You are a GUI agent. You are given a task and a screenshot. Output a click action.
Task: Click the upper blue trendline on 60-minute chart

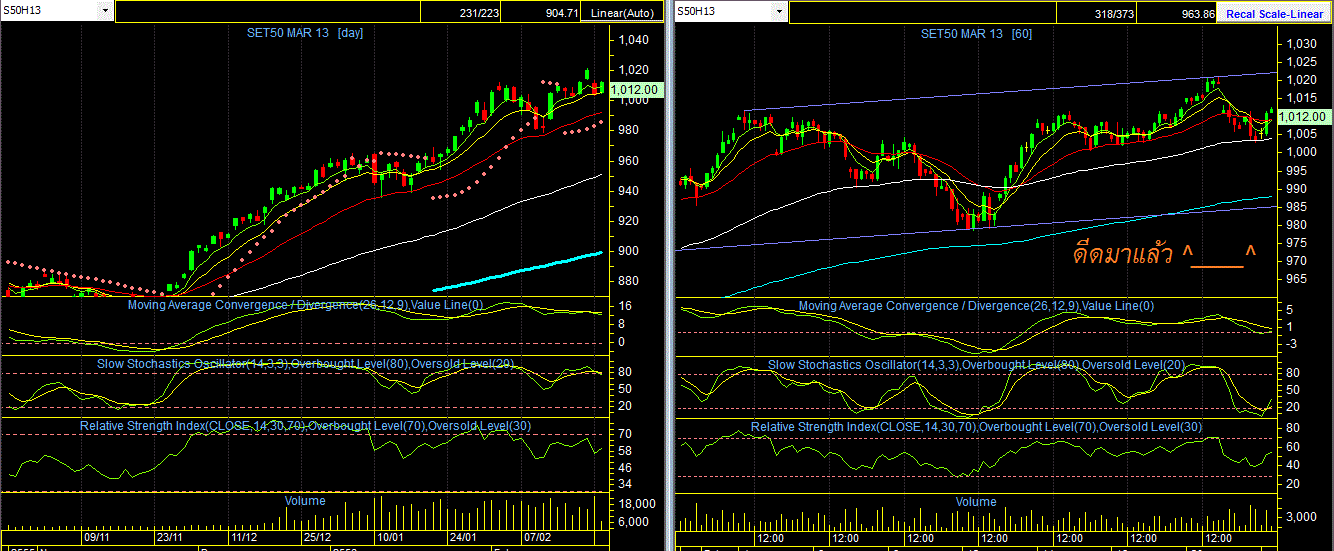pyautogui.click(x=1010, y=91)
